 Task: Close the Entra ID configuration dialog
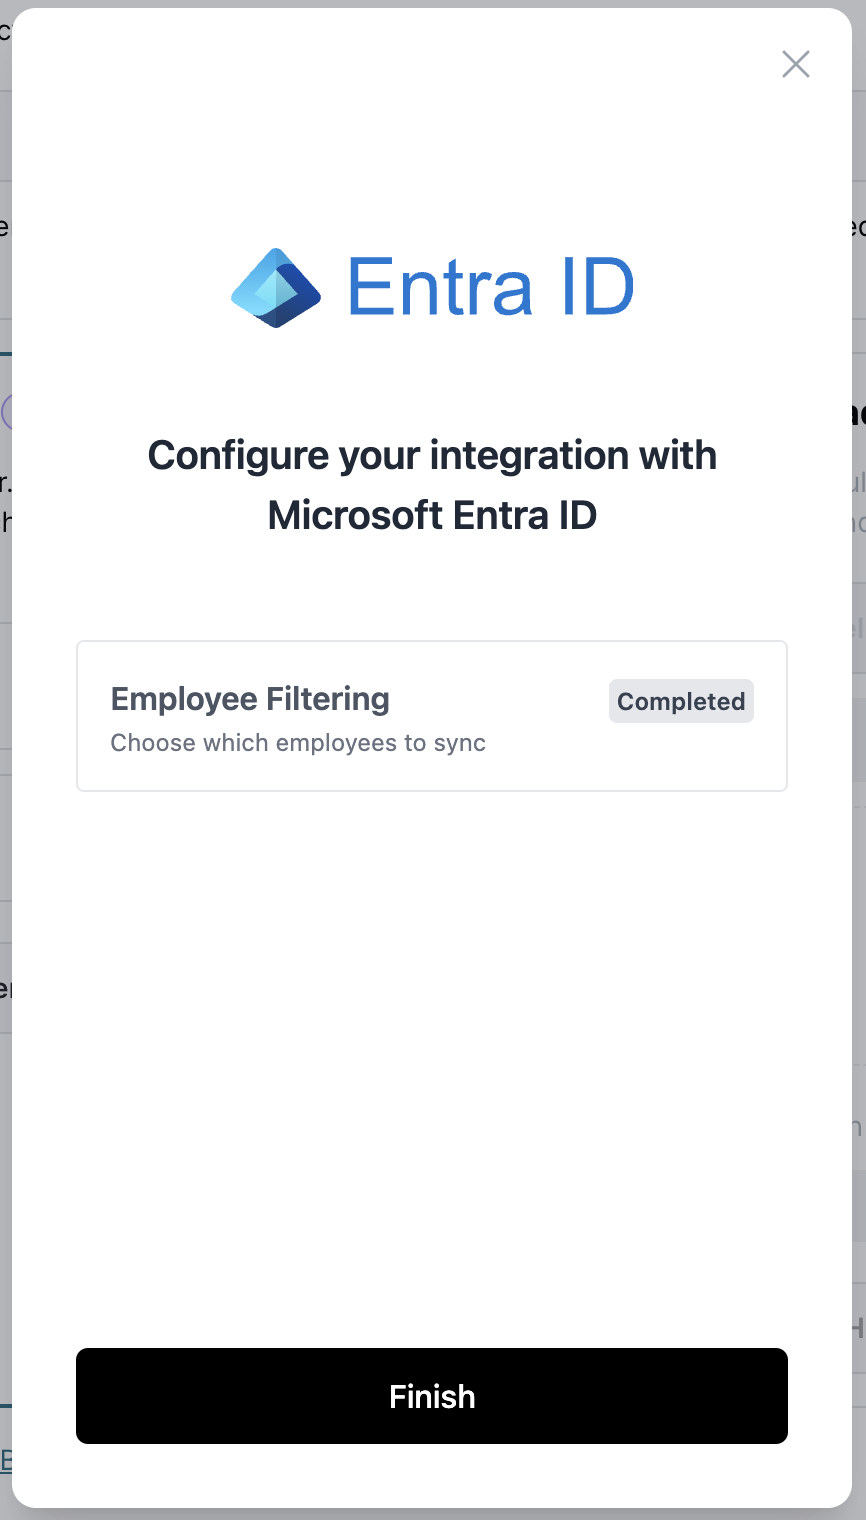795,65
